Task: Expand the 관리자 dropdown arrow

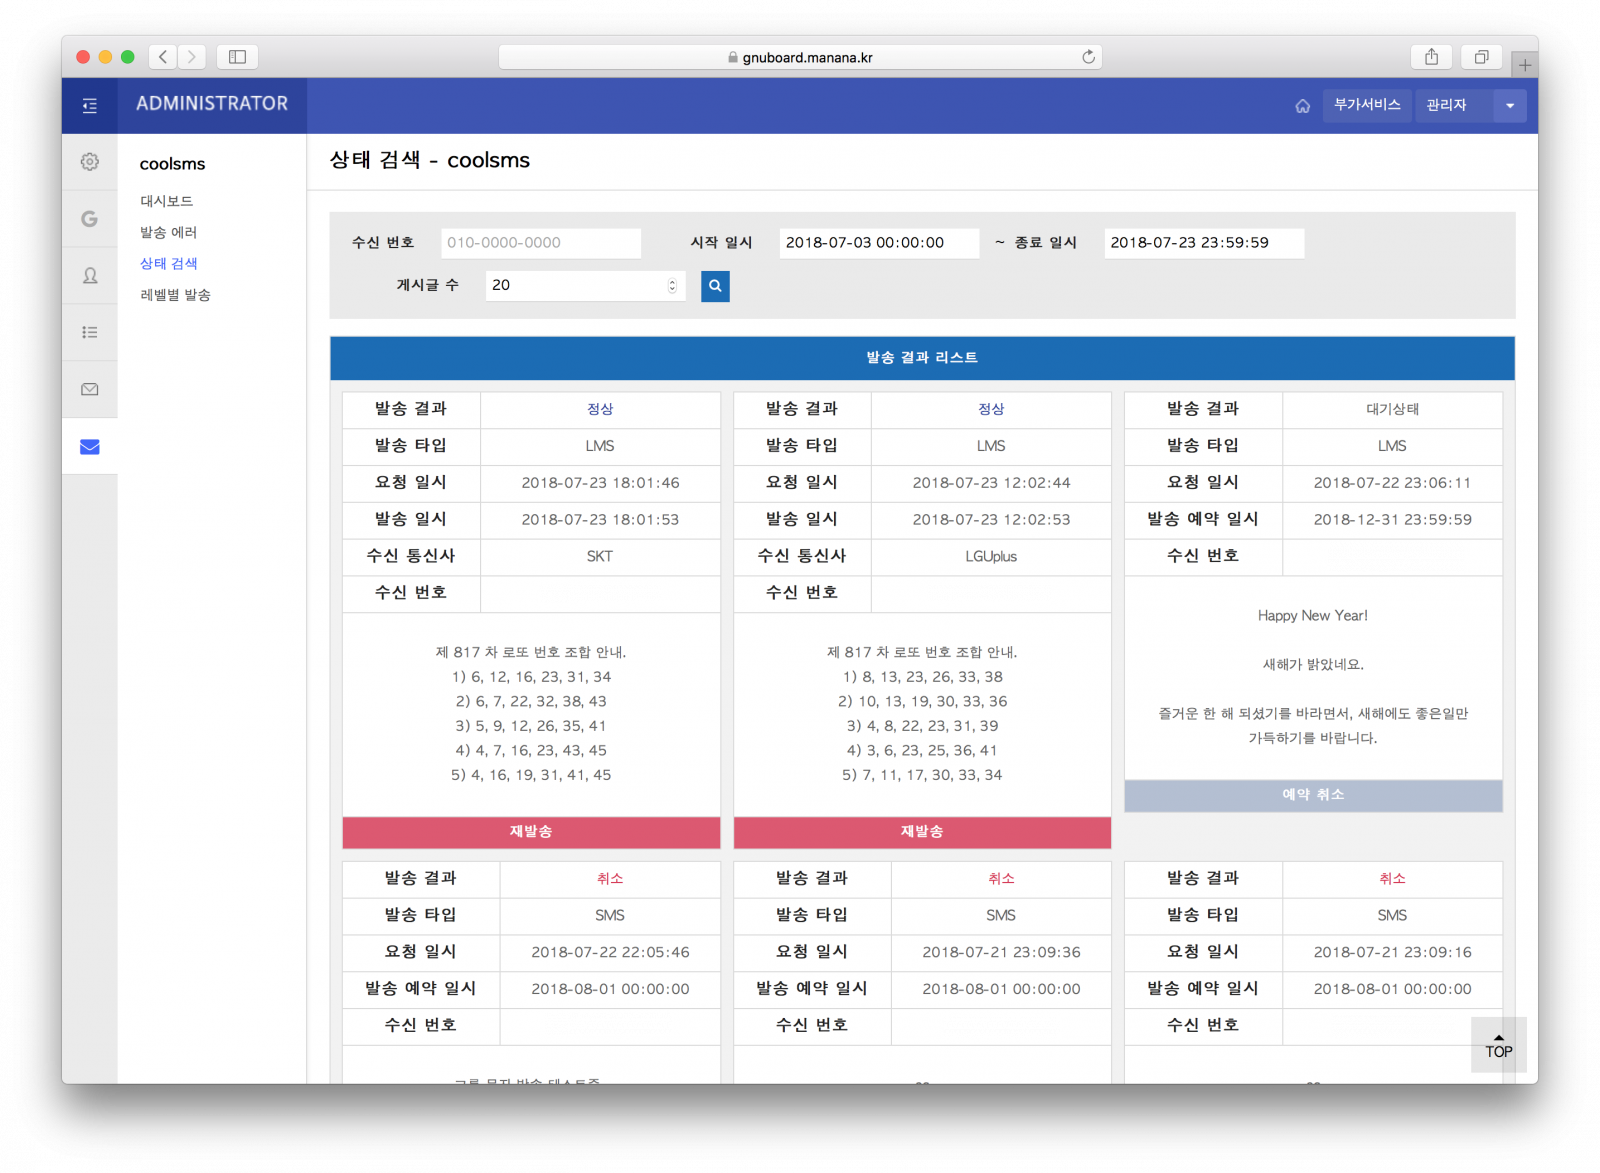Action: [x=1509, y=106]
